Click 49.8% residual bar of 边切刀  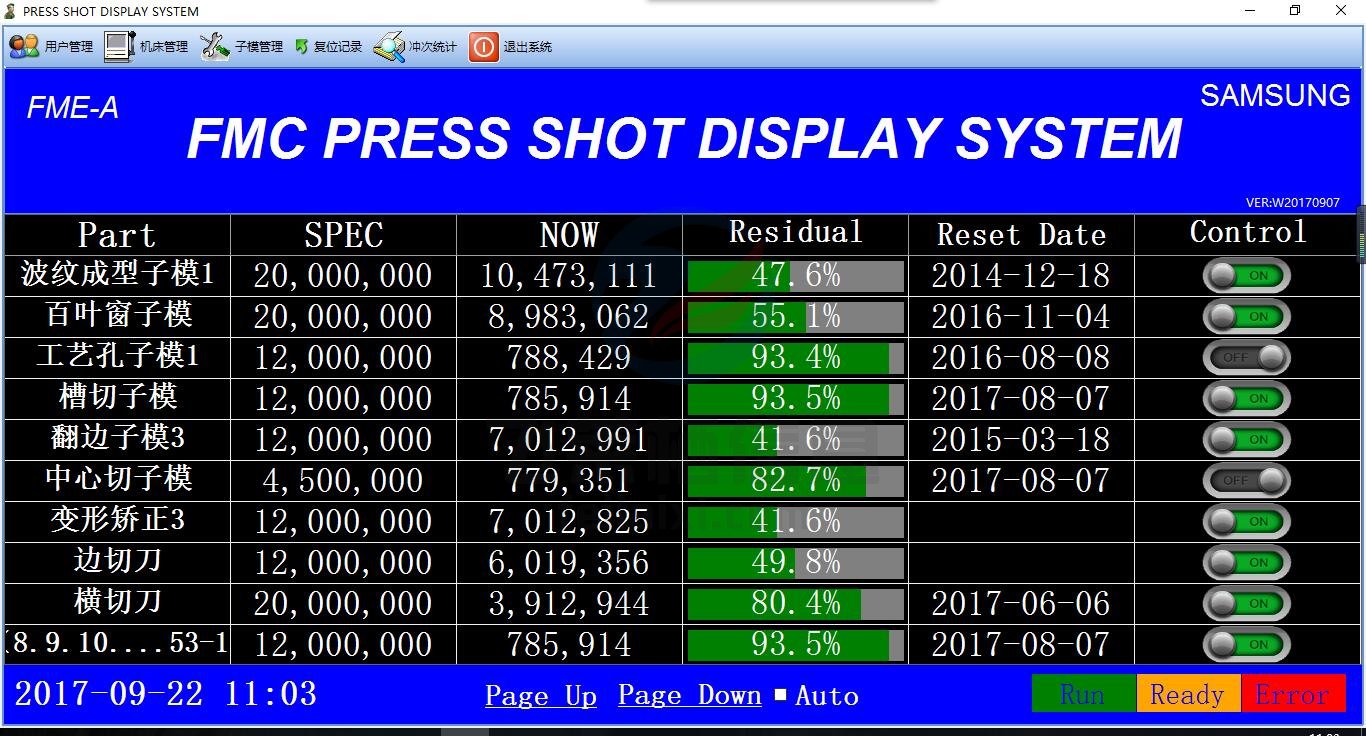(796, 563)
